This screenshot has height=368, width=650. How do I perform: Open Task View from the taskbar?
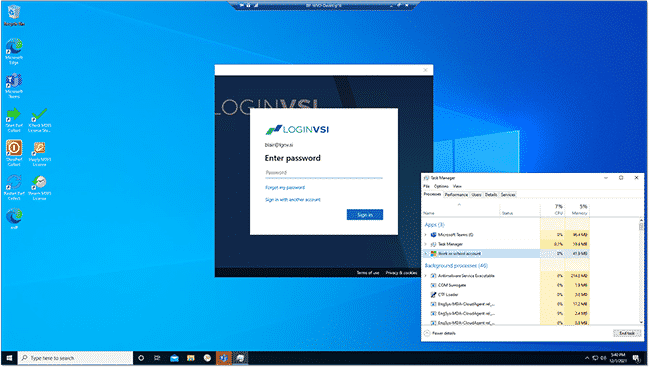pos(157,358)
